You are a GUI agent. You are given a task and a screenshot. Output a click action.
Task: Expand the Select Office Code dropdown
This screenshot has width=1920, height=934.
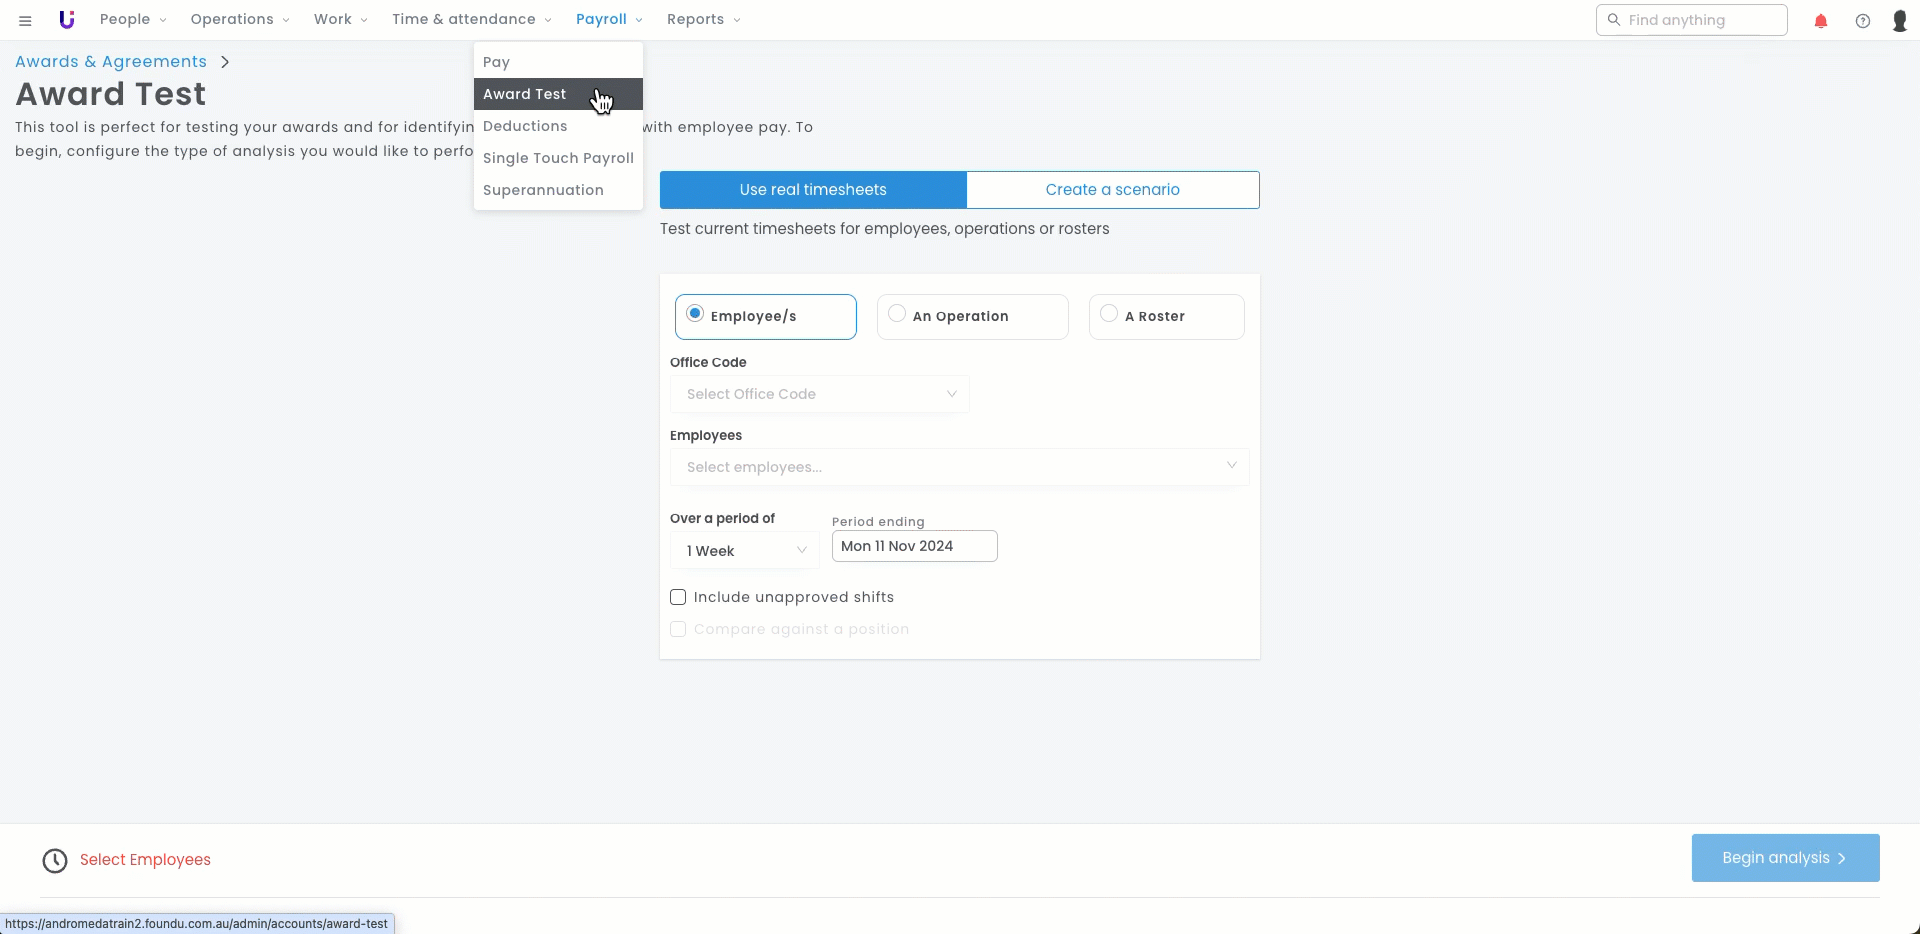(x=819, y=394)
